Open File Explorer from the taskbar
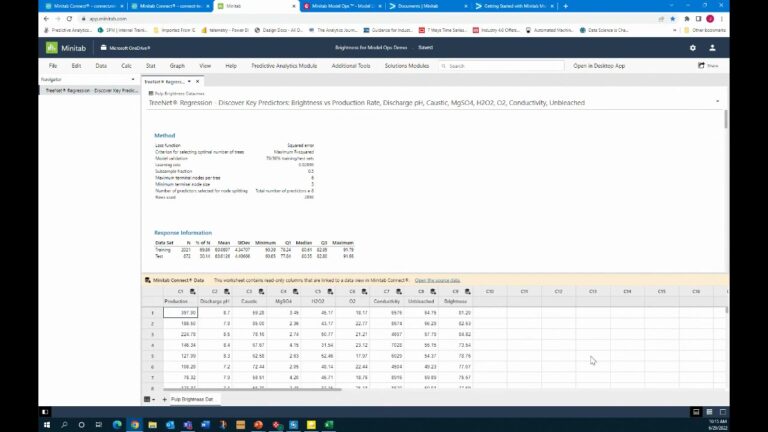This screenshot has height=432, width=768. point(152,425)
